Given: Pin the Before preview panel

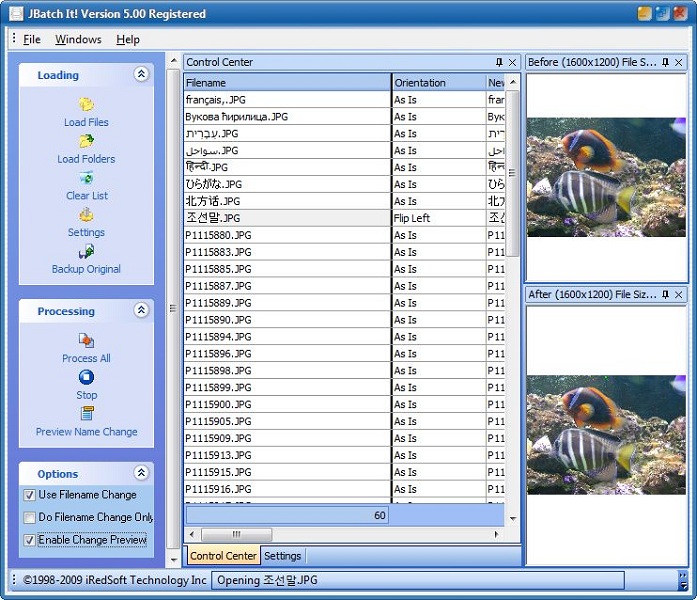Looking at the screenshot, I should [x=665, y=62].
